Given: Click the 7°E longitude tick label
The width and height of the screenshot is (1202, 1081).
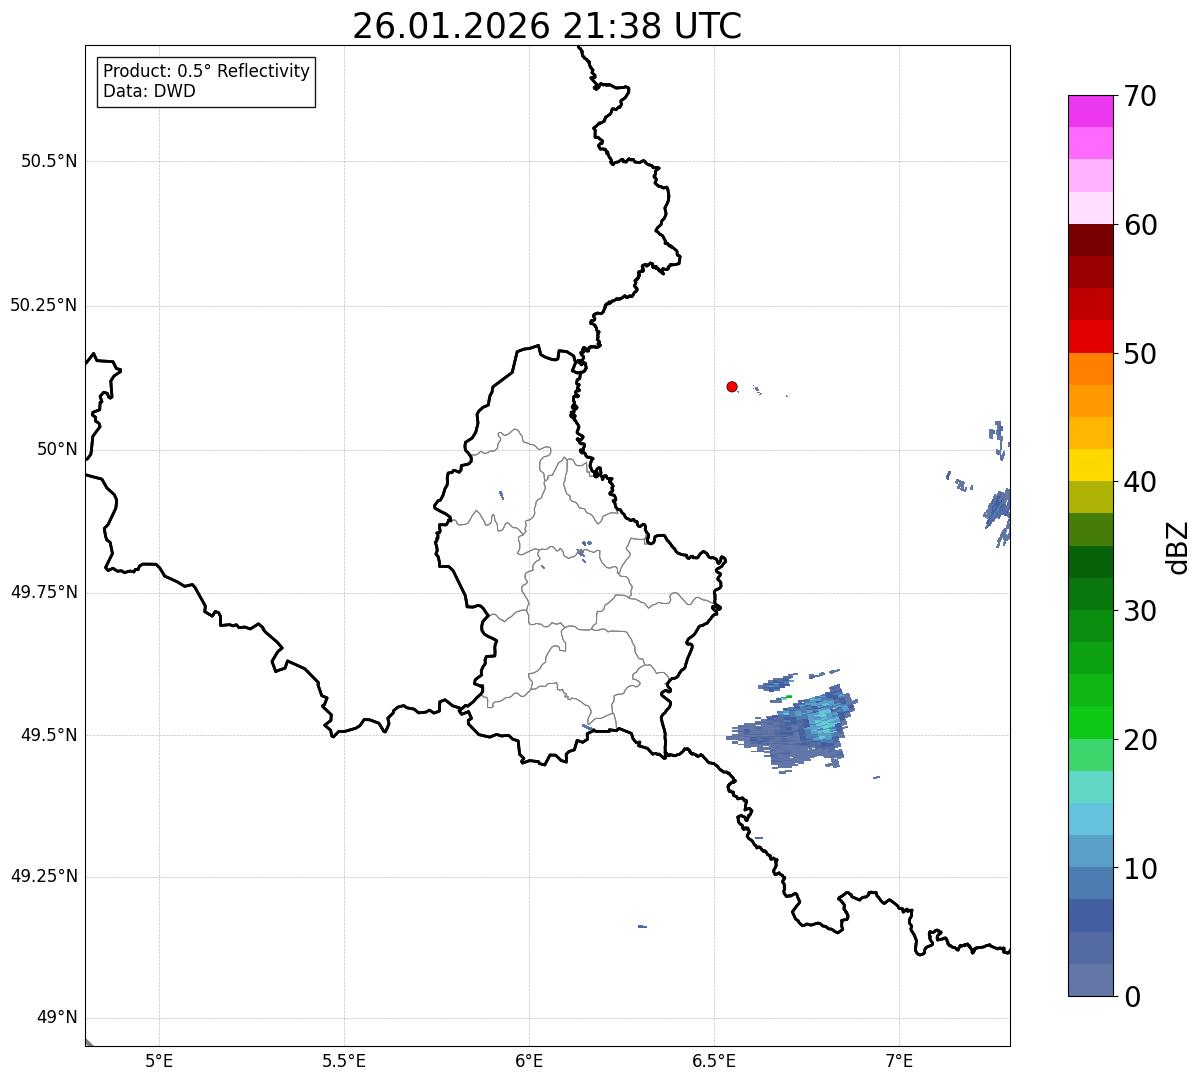Looking at the screenshot, I should (899, 1060).
